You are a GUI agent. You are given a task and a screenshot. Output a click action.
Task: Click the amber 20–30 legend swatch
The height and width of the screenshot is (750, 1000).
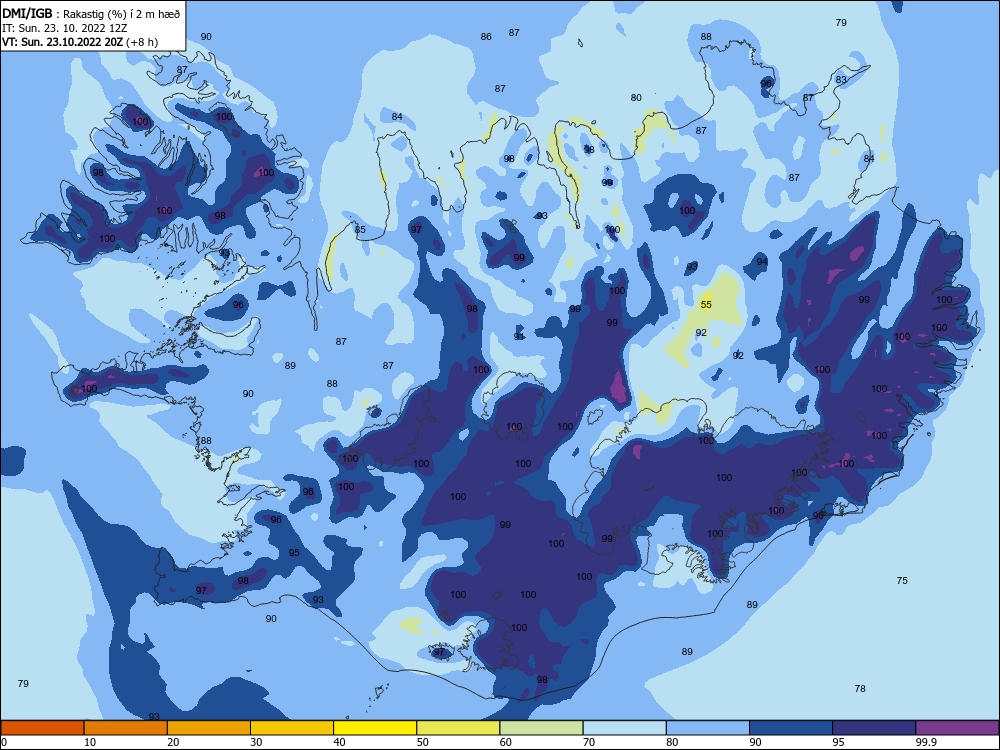[x=209, y=728]
